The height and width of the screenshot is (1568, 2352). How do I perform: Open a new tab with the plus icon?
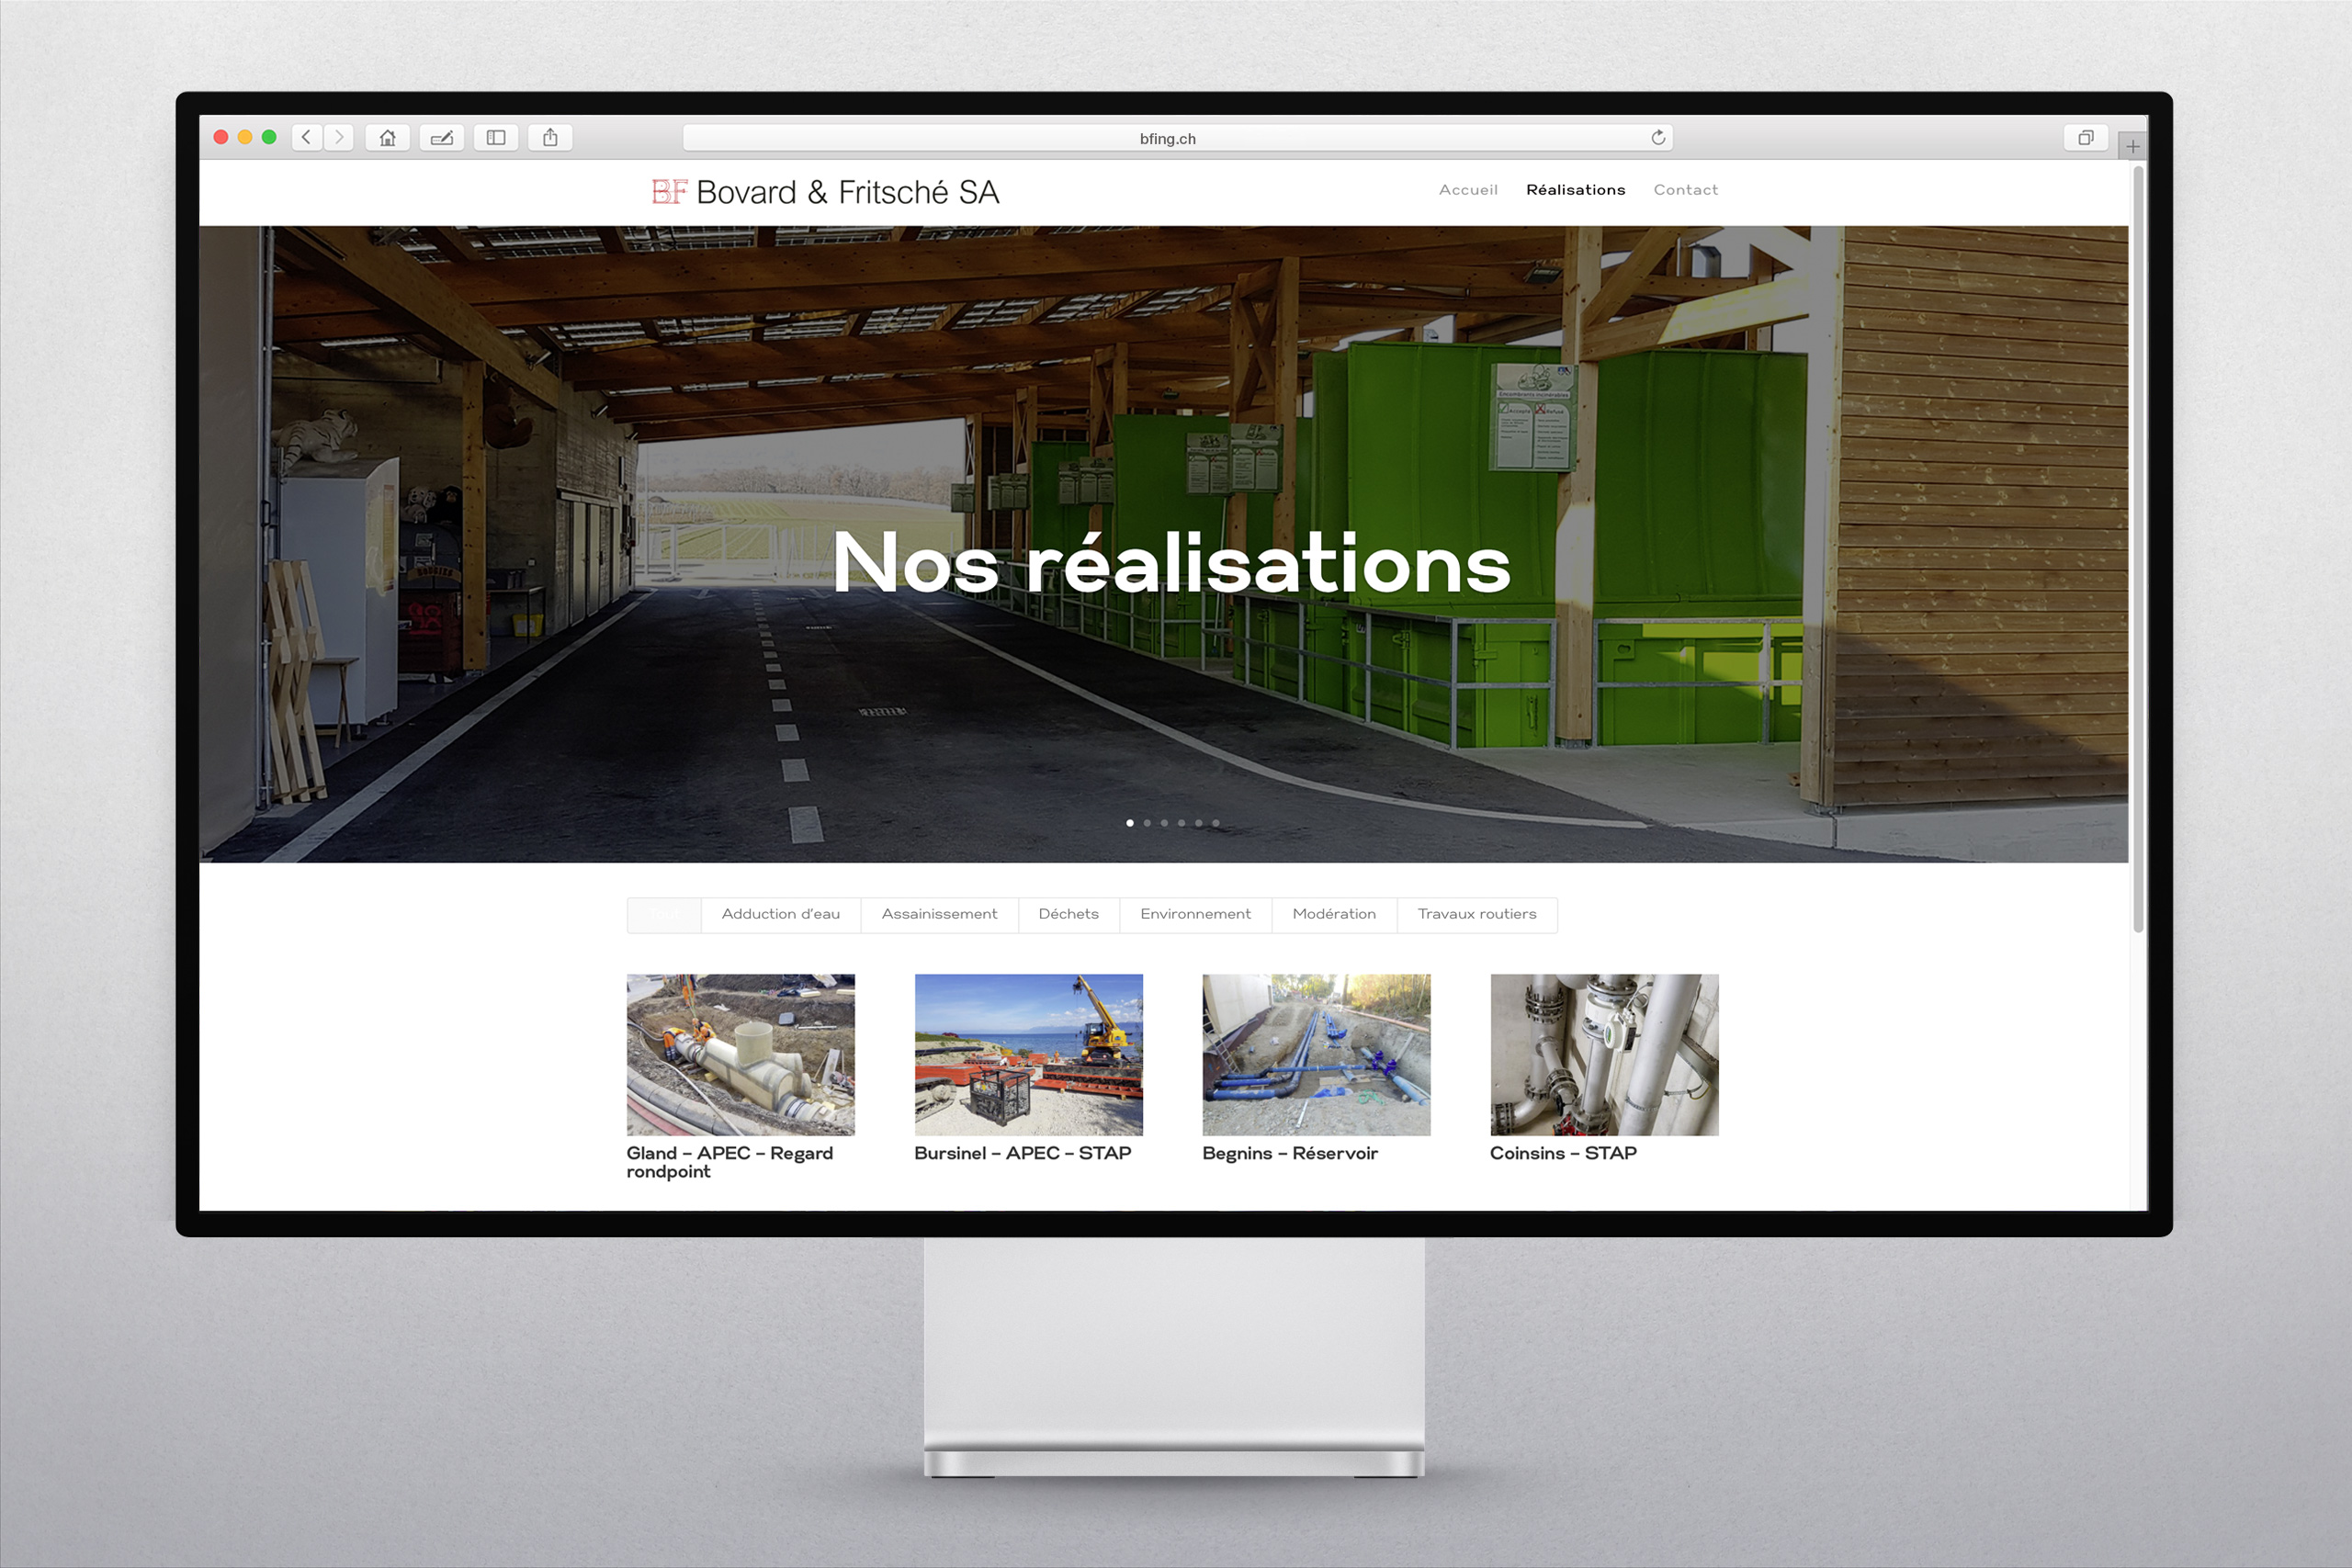(2133, 147)
